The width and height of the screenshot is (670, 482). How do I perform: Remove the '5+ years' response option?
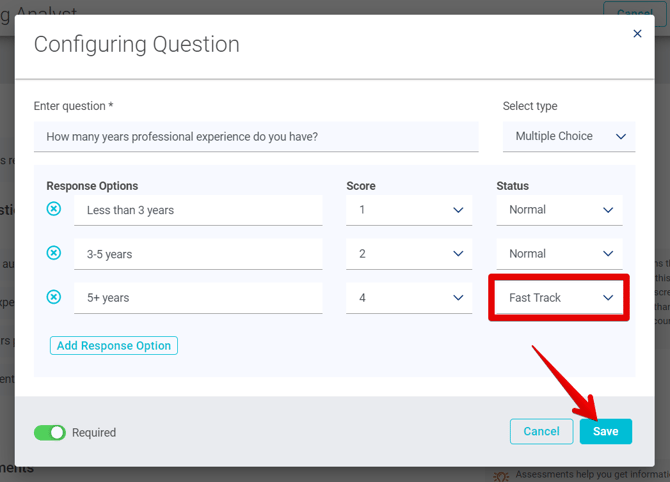tap(54, 297)
